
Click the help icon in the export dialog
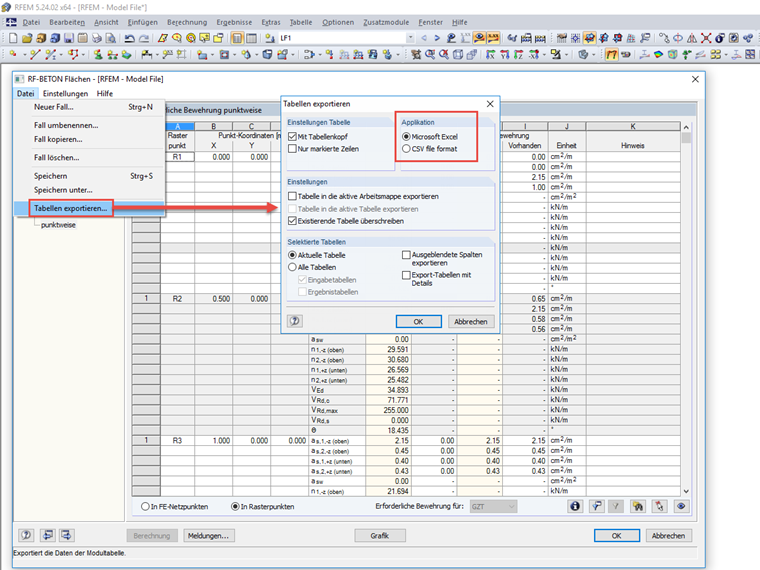[295, 321]
